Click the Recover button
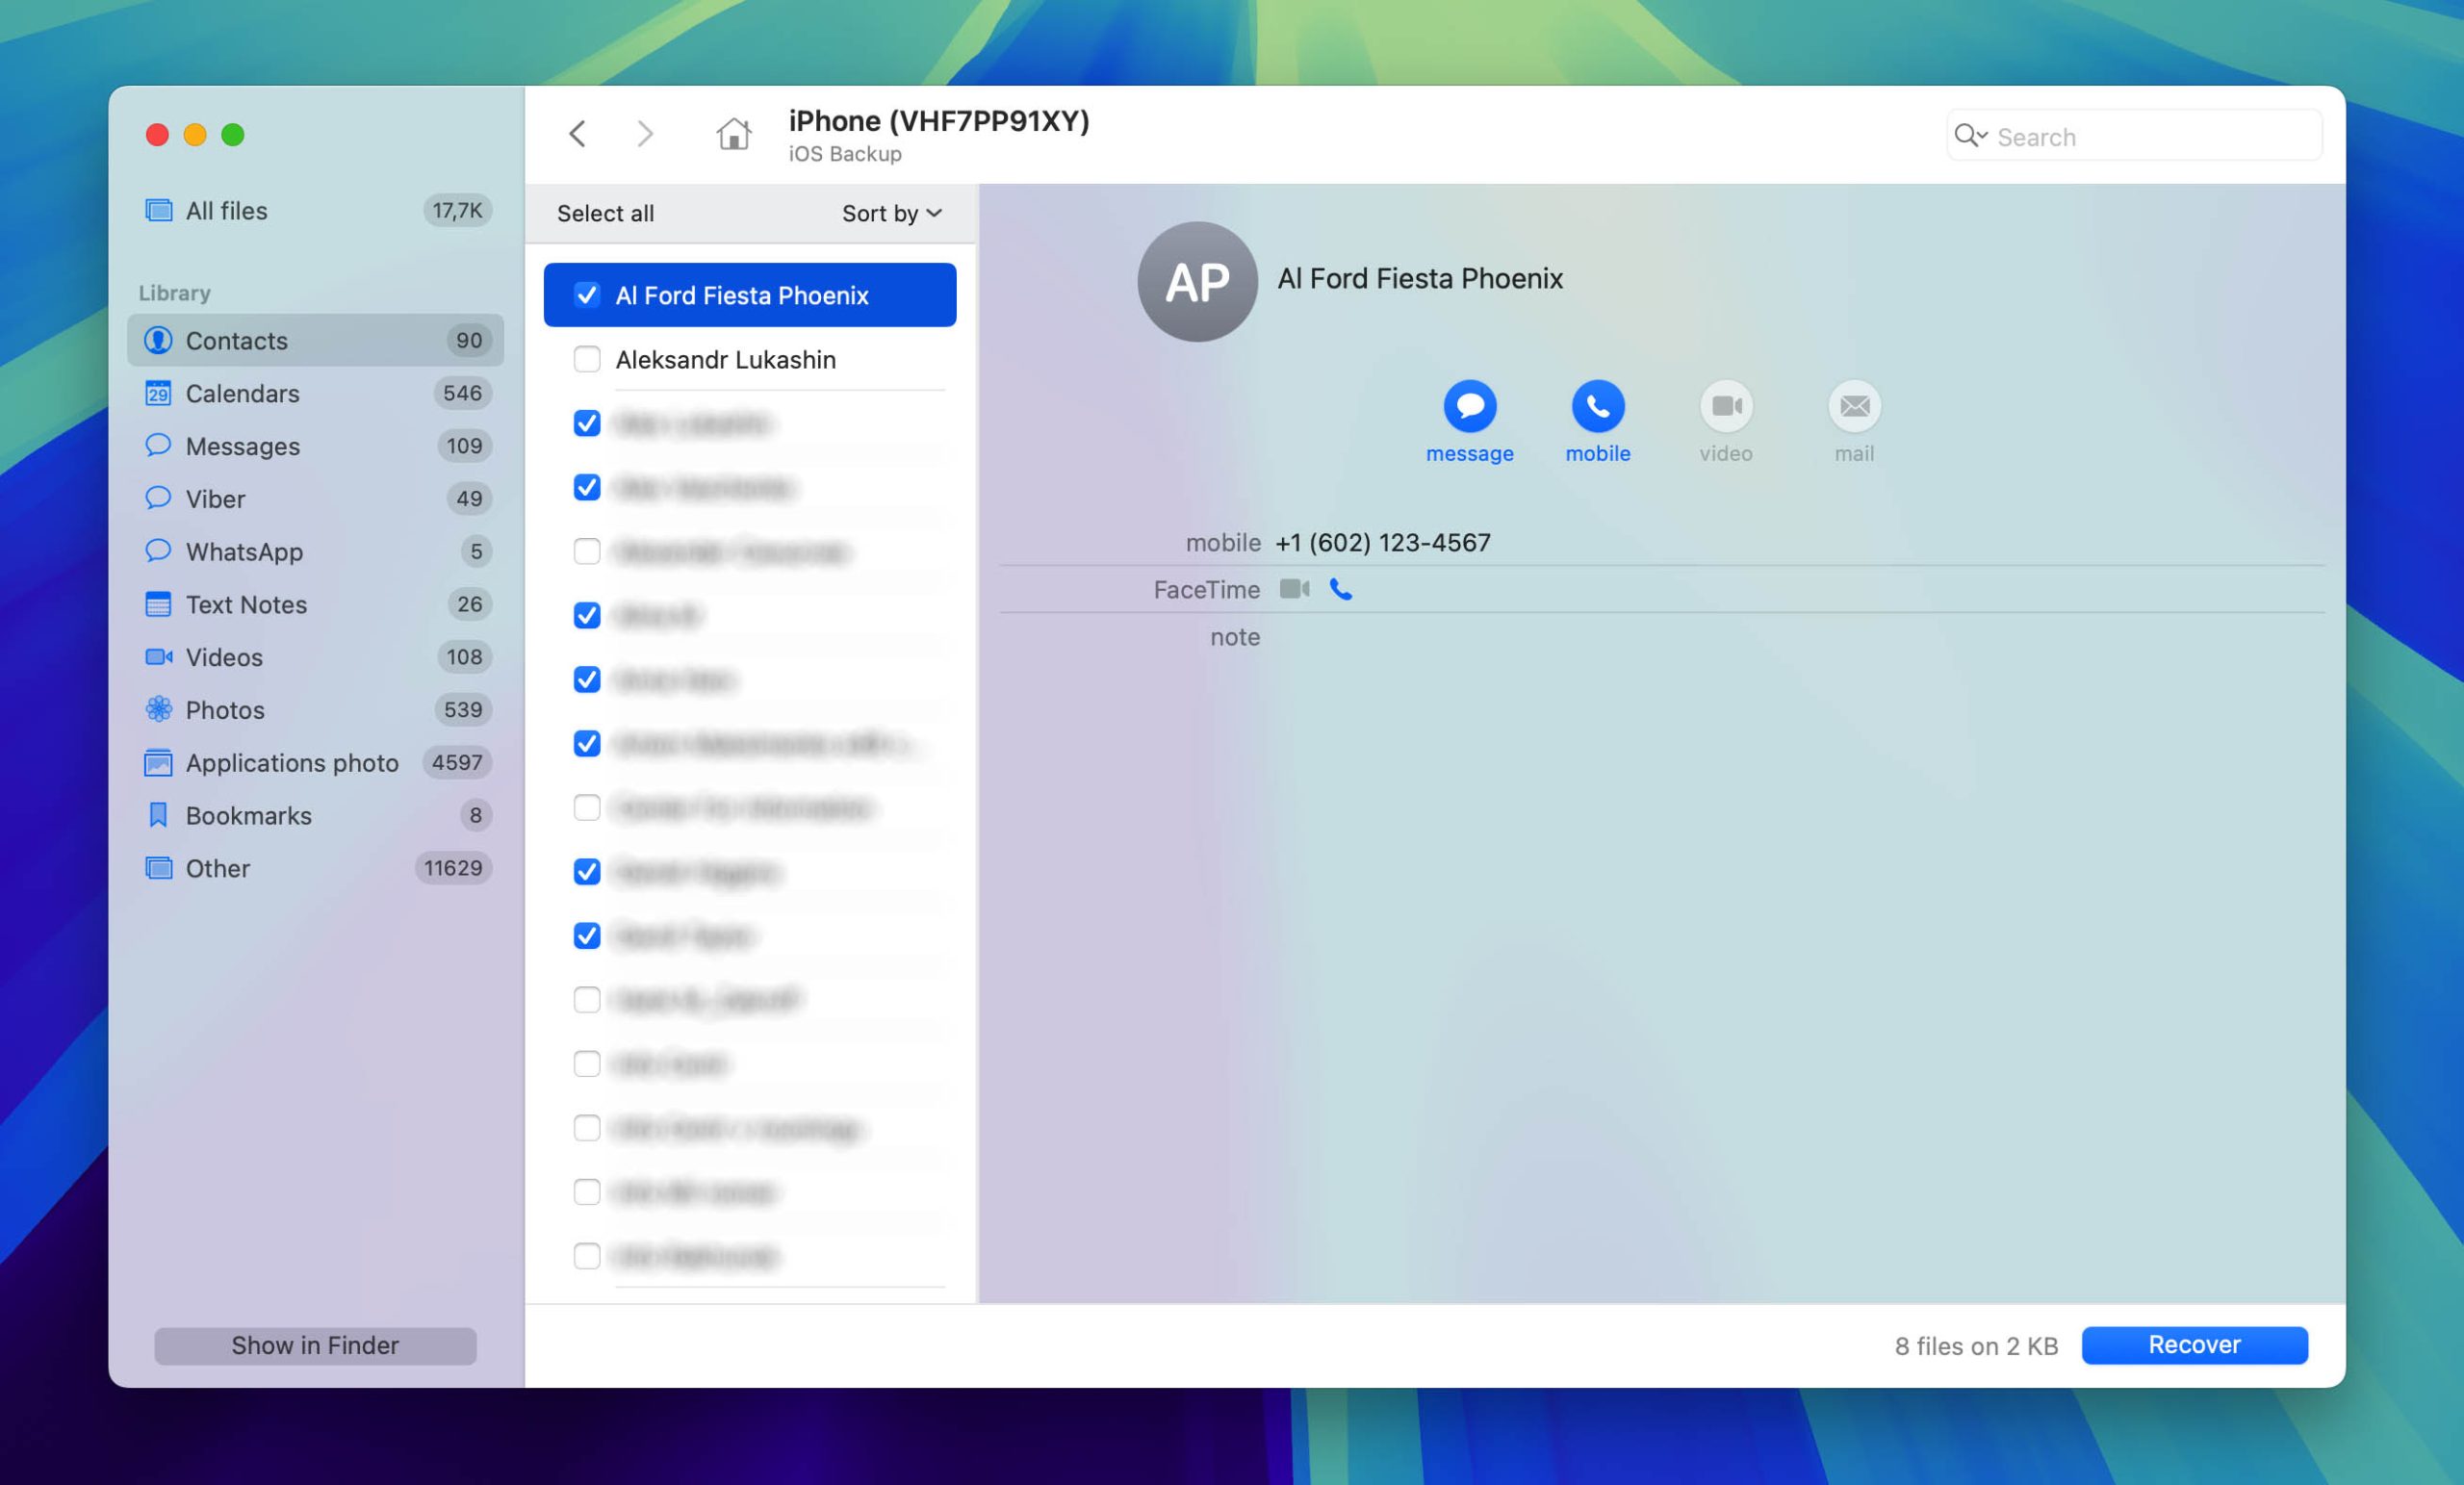 (x=2193, y=1344)
